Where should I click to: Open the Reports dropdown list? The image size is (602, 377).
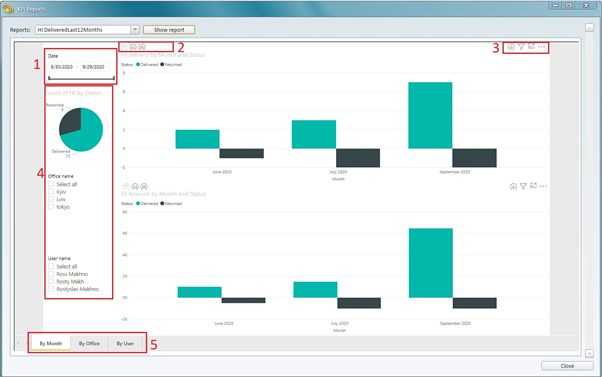pyautogui.click(x=135, y=30)
